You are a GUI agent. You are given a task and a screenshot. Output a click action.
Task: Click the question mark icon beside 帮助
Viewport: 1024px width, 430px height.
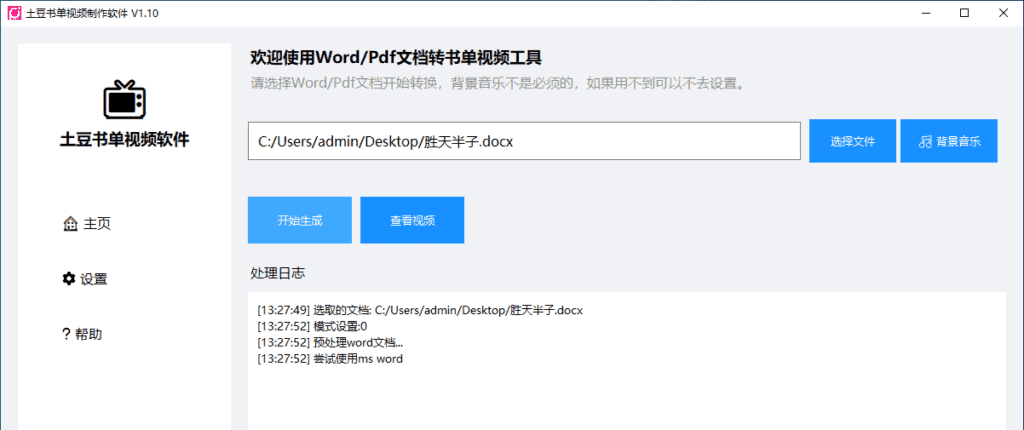click(x=66, y=334)
